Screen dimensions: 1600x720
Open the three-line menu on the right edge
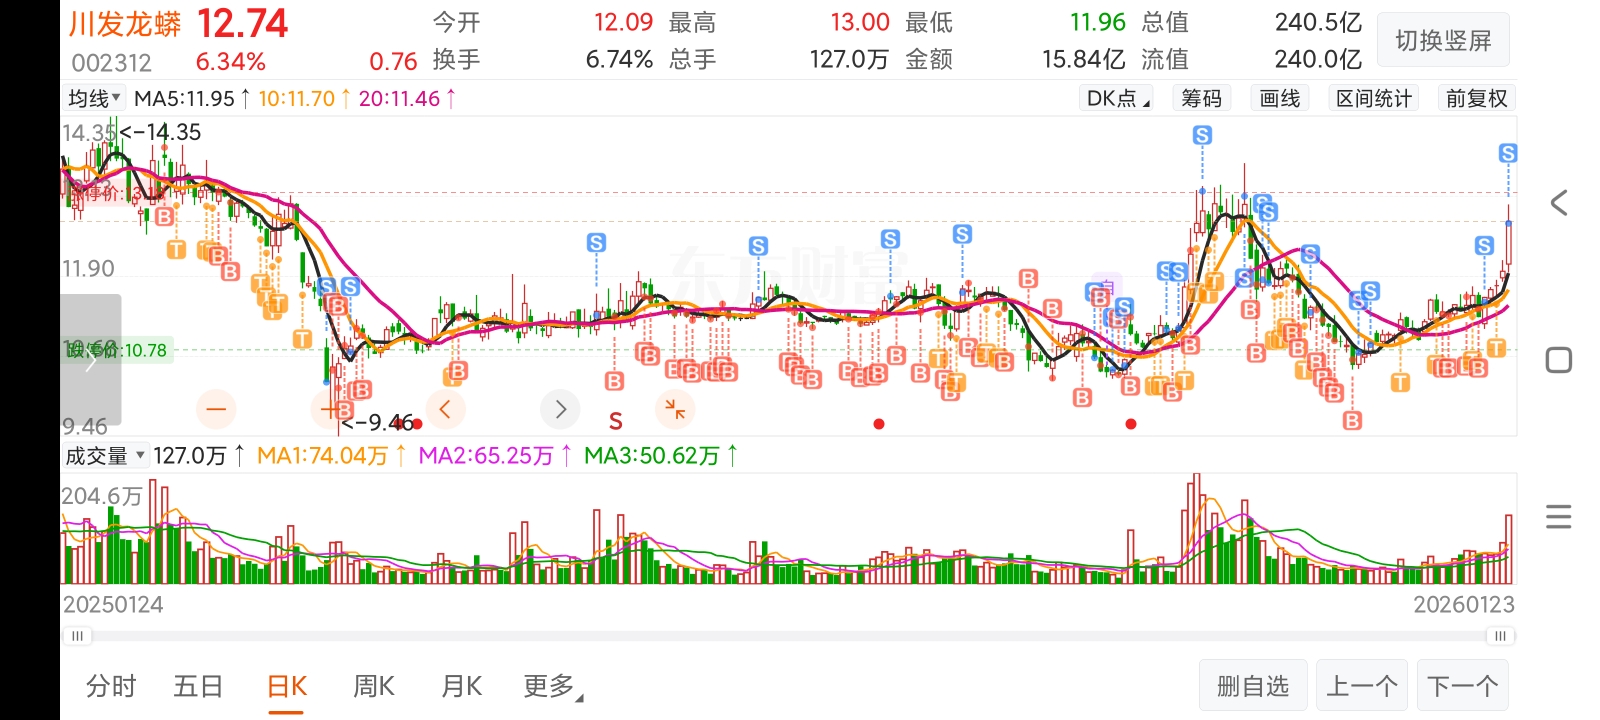(1558, 517)
